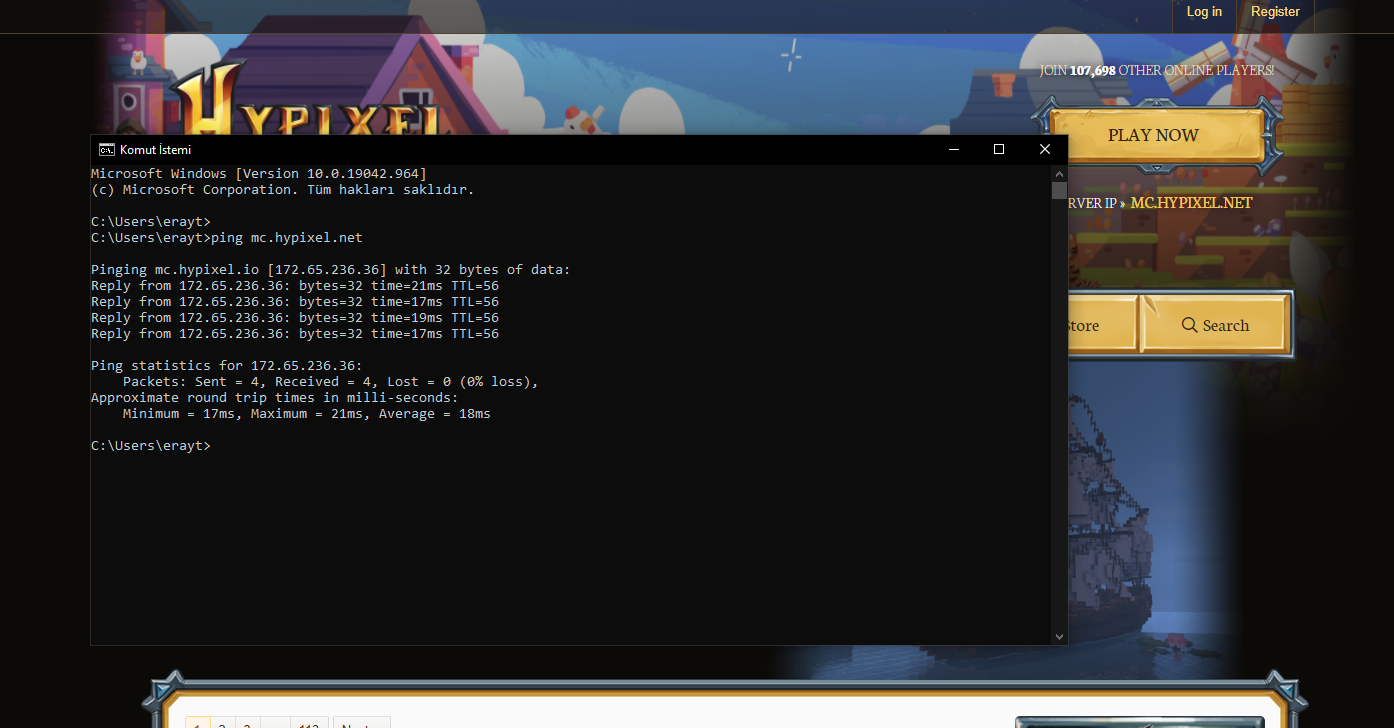Viewport: 1394px width, 728px height.
Task: Click the Command Prompt title bar icon
Action: tap(106, 150)
